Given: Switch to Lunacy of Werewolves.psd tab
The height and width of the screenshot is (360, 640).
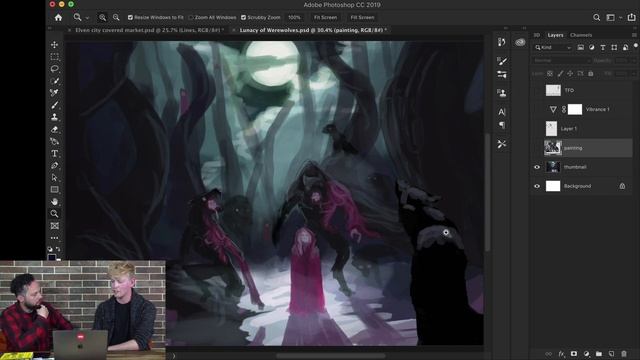Looking at the screenshot, I should (x=313, y=30).
